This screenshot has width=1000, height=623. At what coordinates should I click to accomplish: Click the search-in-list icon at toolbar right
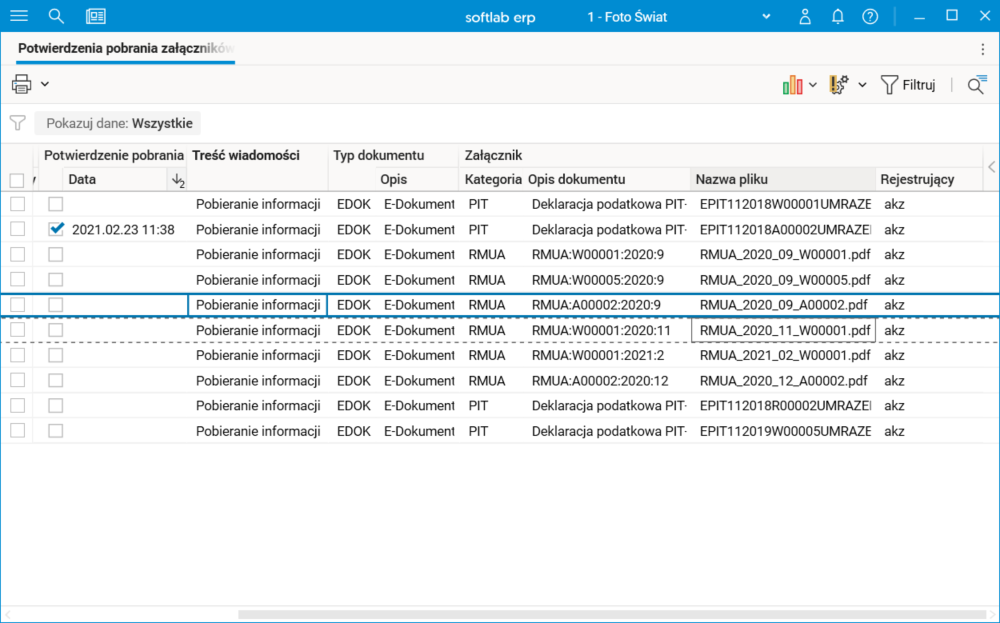[976, 84]
